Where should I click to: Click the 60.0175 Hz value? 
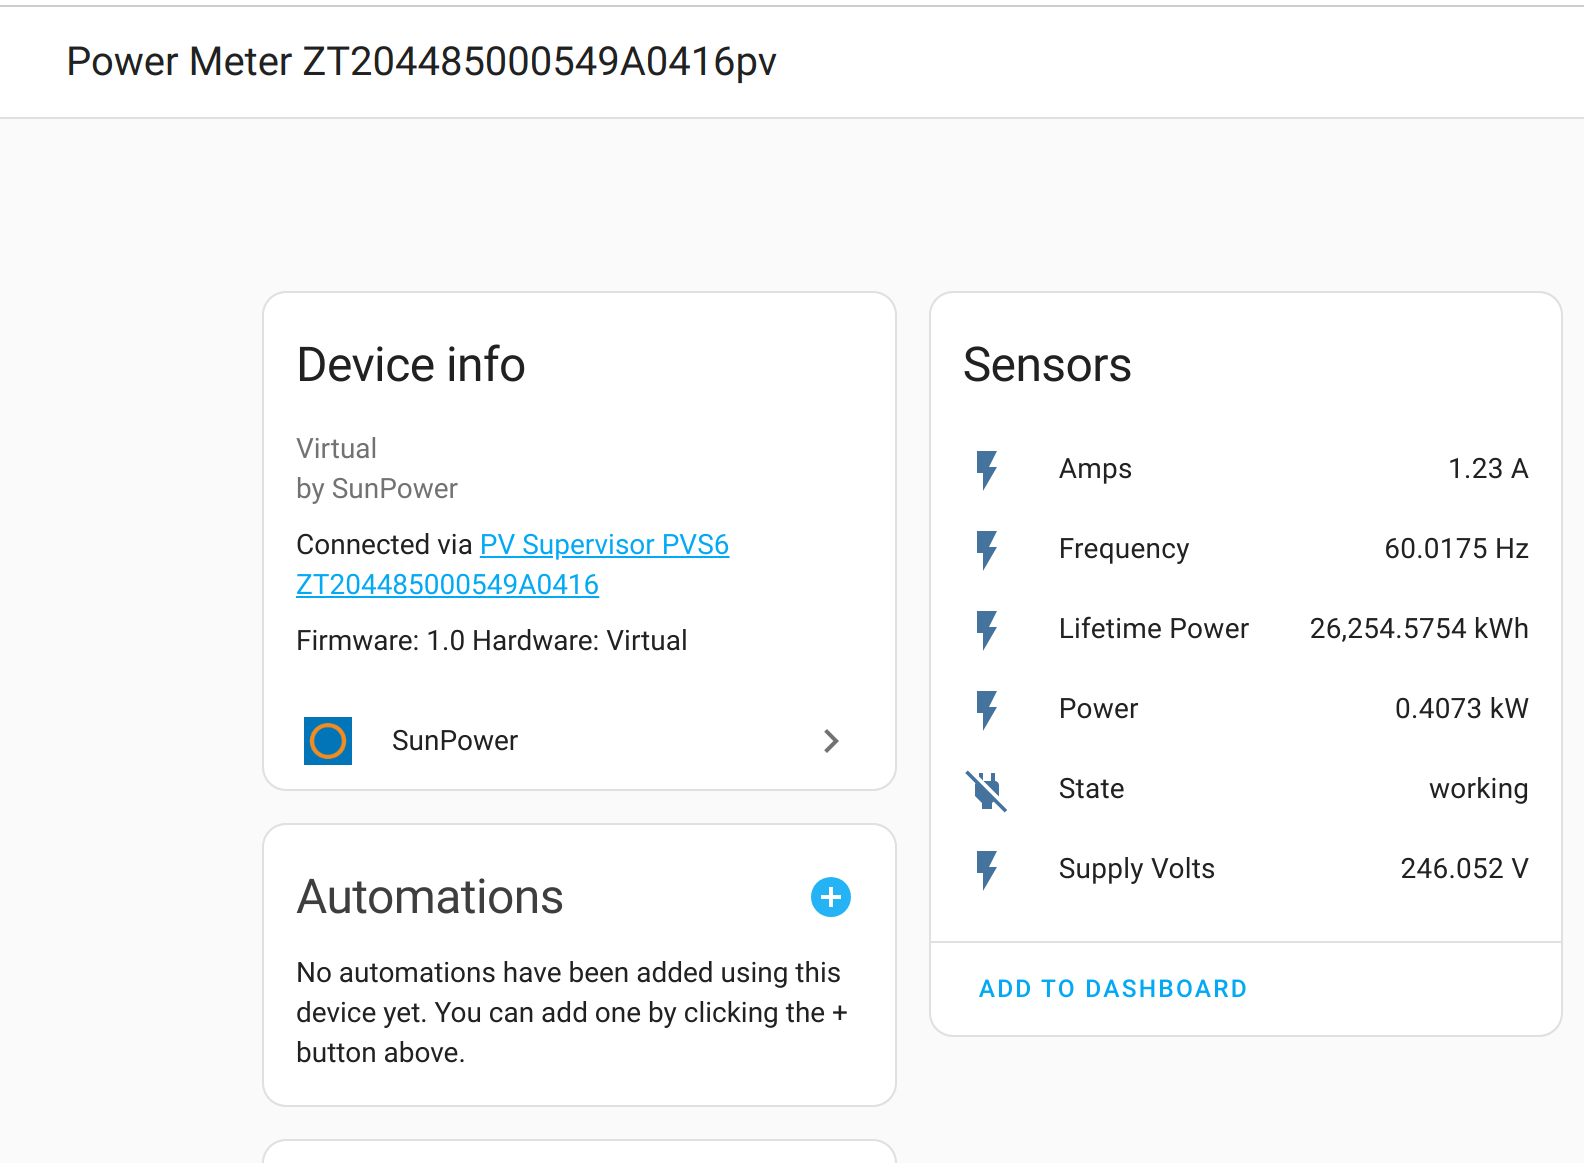(1456, 549)
